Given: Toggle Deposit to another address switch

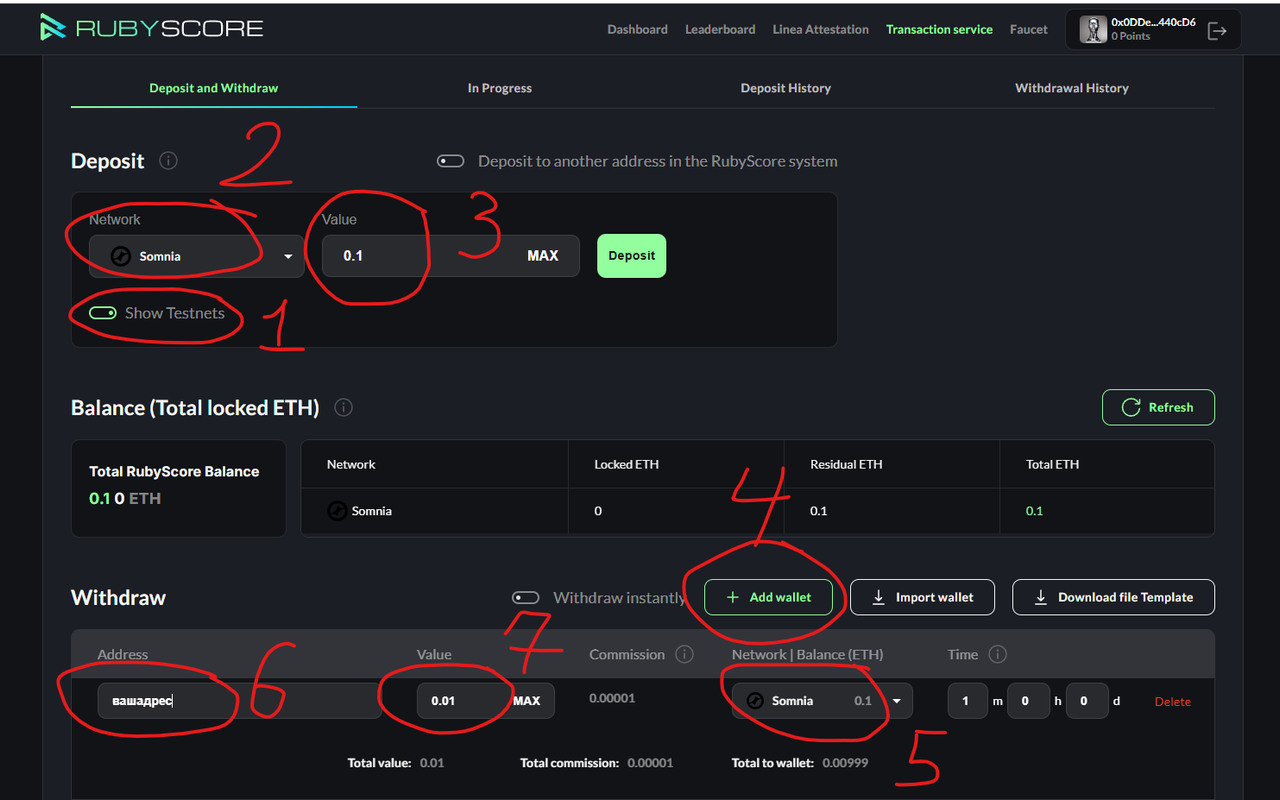Looking at the screenshot, I should tap(451, 161).
